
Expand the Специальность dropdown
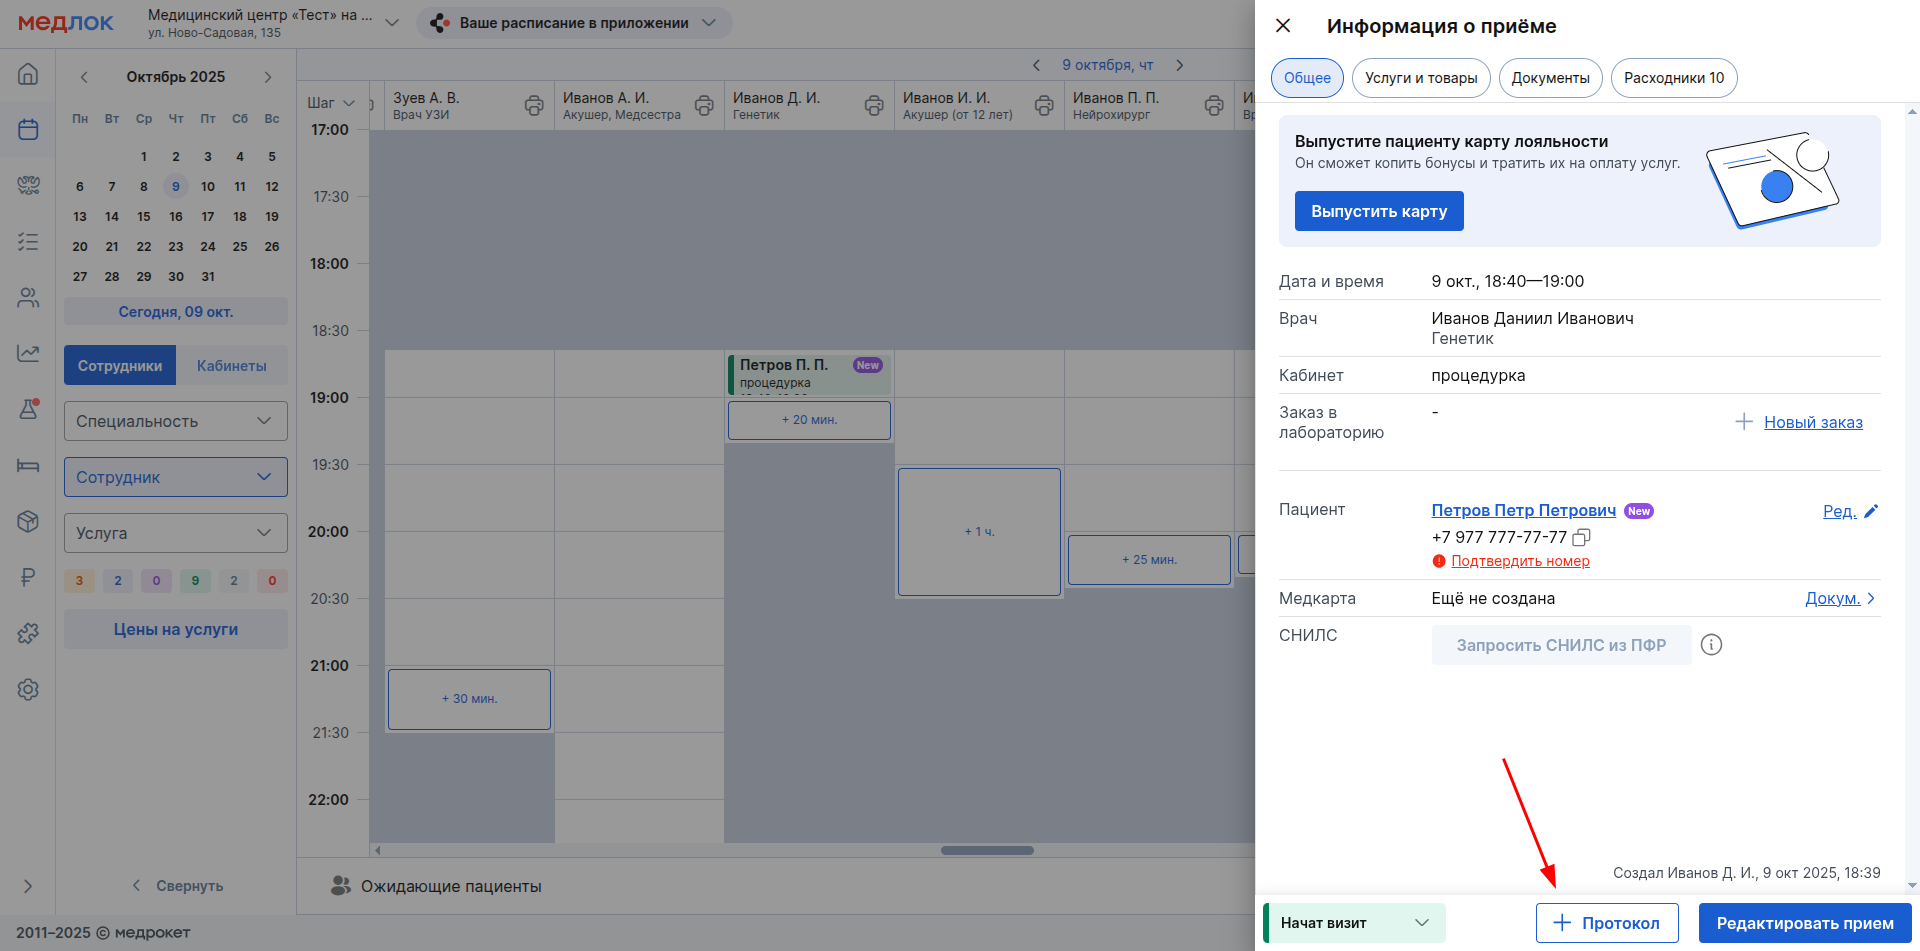pos(176,421)
